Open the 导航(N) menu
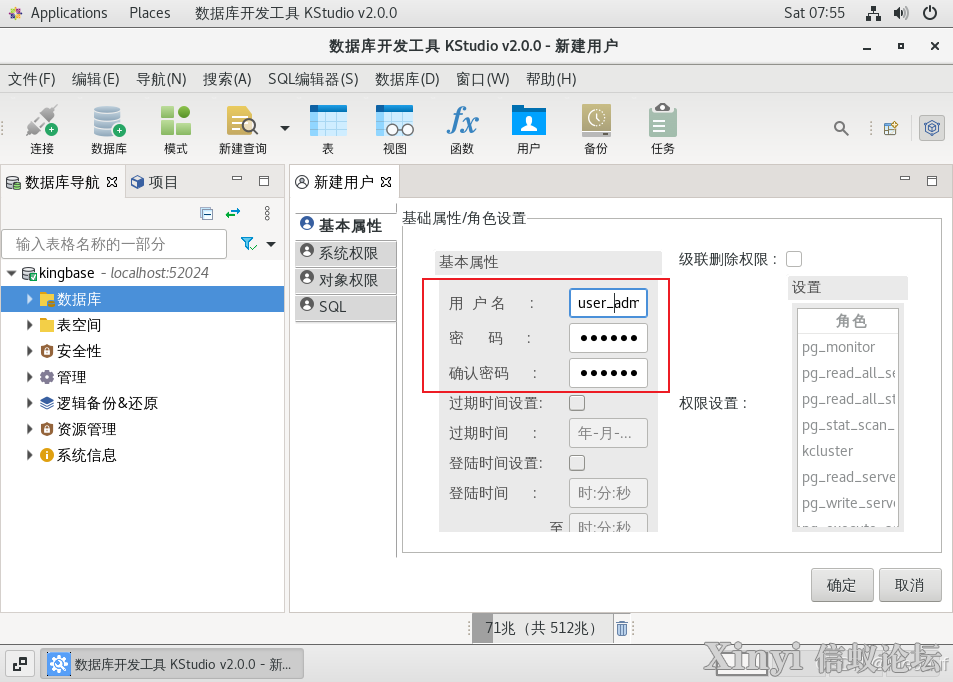Screen dimensions: 953x682 tap(161, 80)
